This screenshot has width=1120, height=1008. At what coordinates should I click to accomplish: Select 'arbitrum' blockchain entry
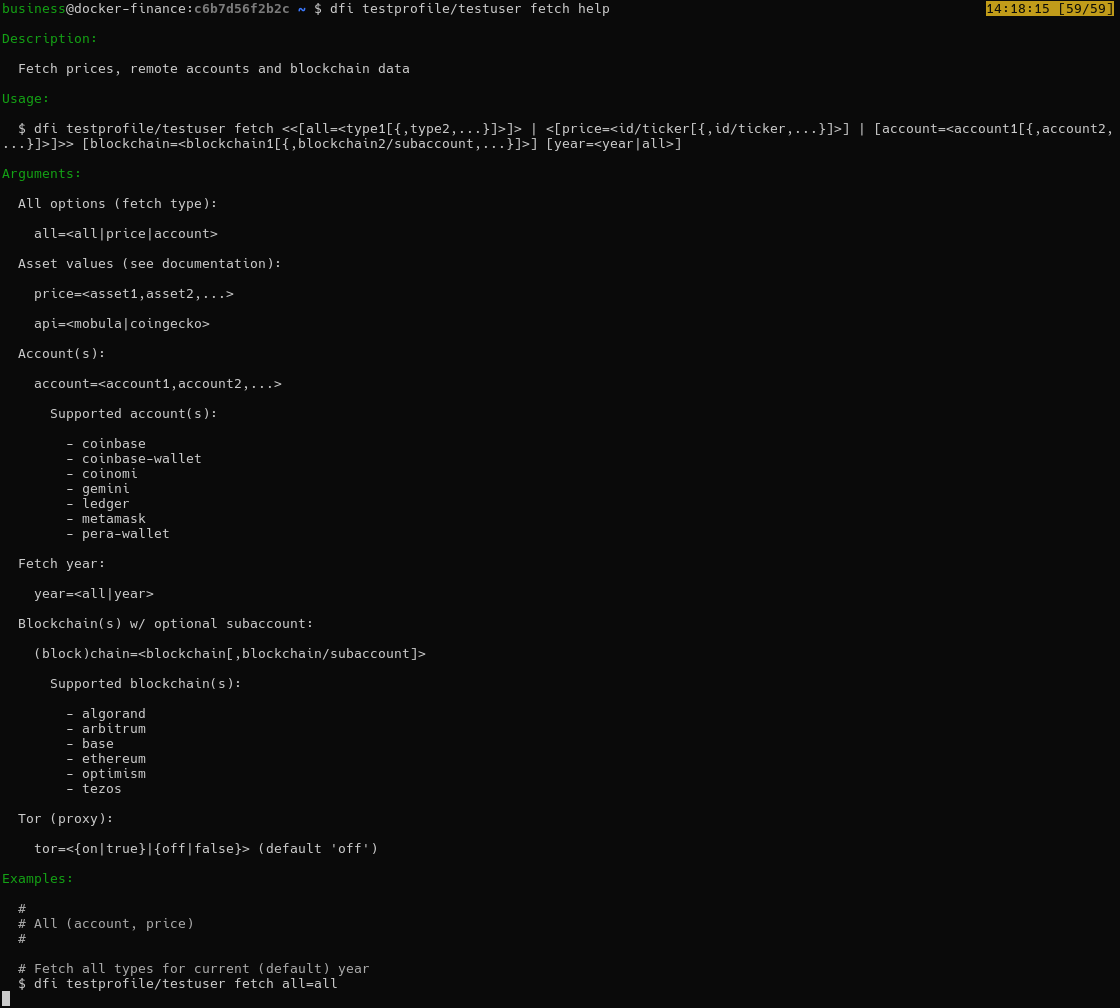pos(113,729)
